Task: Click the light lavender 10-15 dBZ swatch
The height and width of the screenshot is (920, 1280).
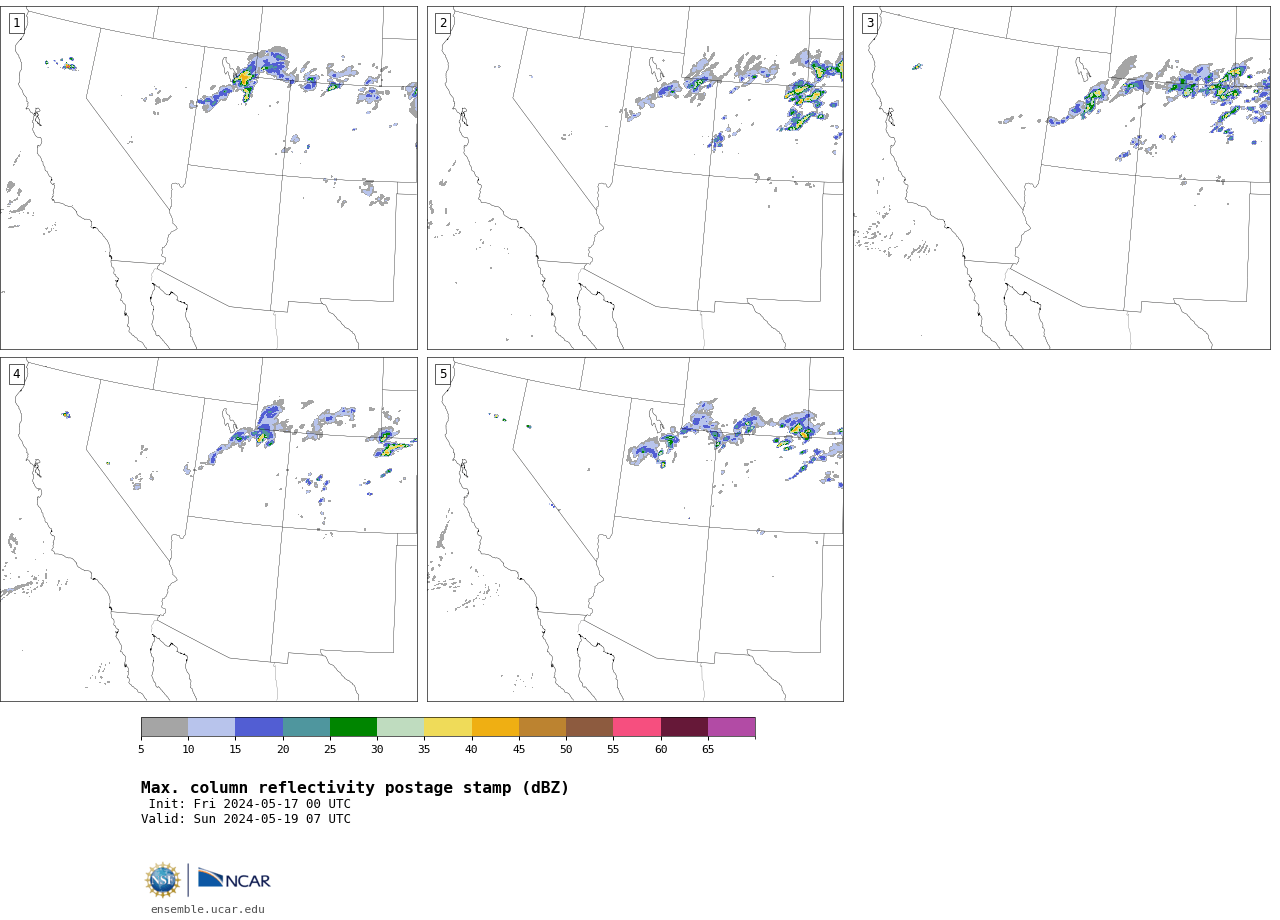Action: tap(212, 727)
